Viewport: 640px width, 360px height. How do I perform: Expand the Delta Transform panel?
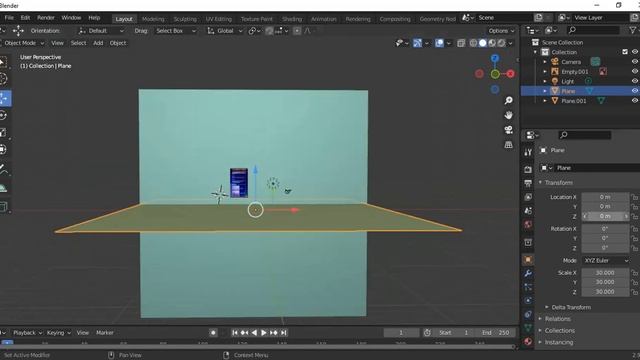568,307
